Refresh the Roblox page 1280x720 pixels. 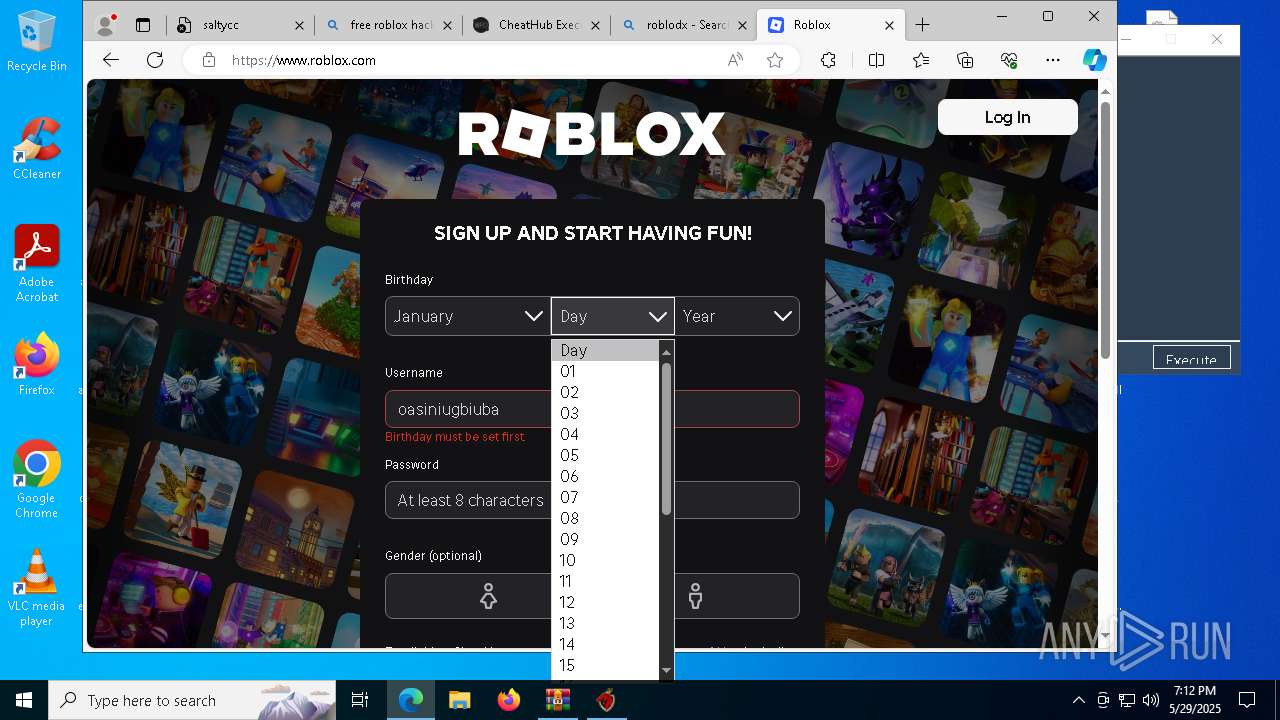tap(155, 60)
